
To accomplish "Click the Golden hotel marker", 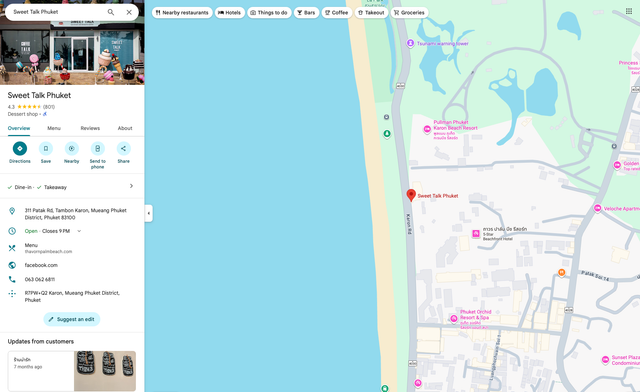I will tap(618, 165).
